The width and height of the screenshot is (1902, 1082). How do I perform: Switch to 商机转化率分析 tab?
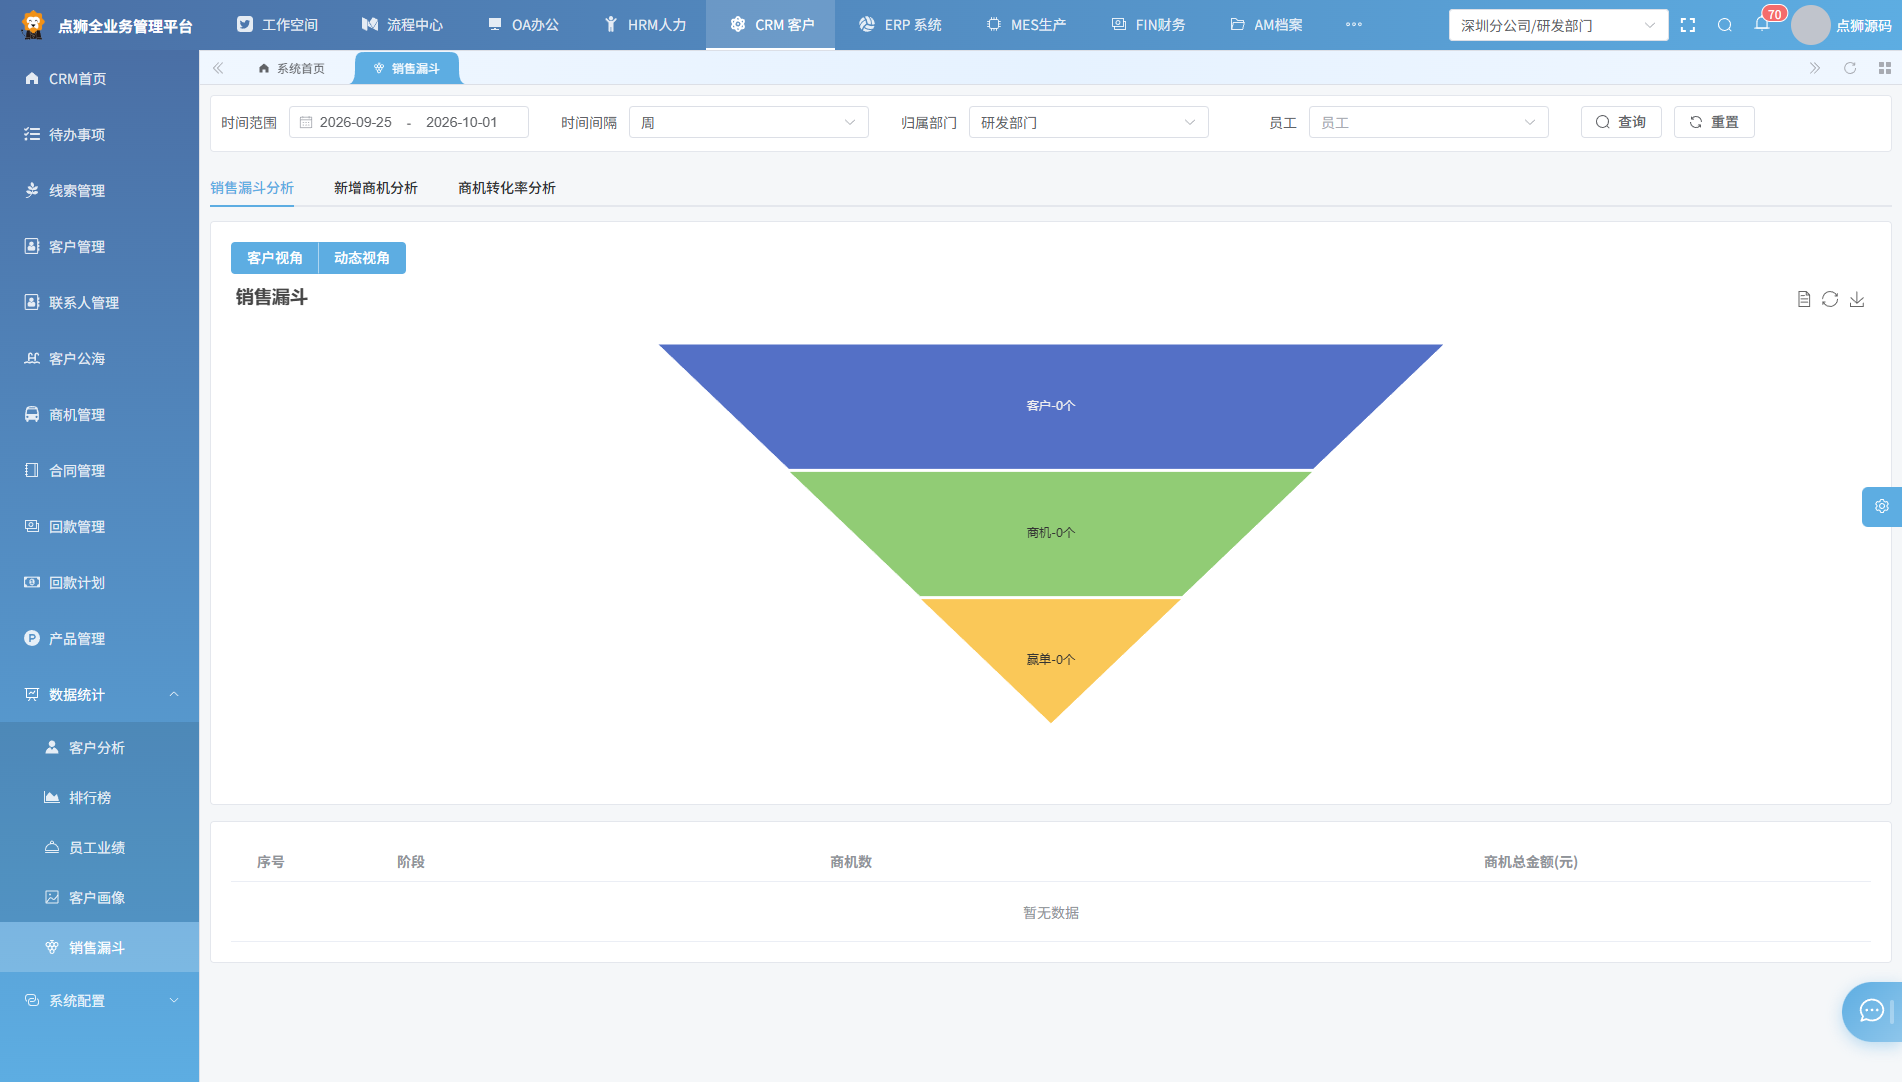[506, 188]
